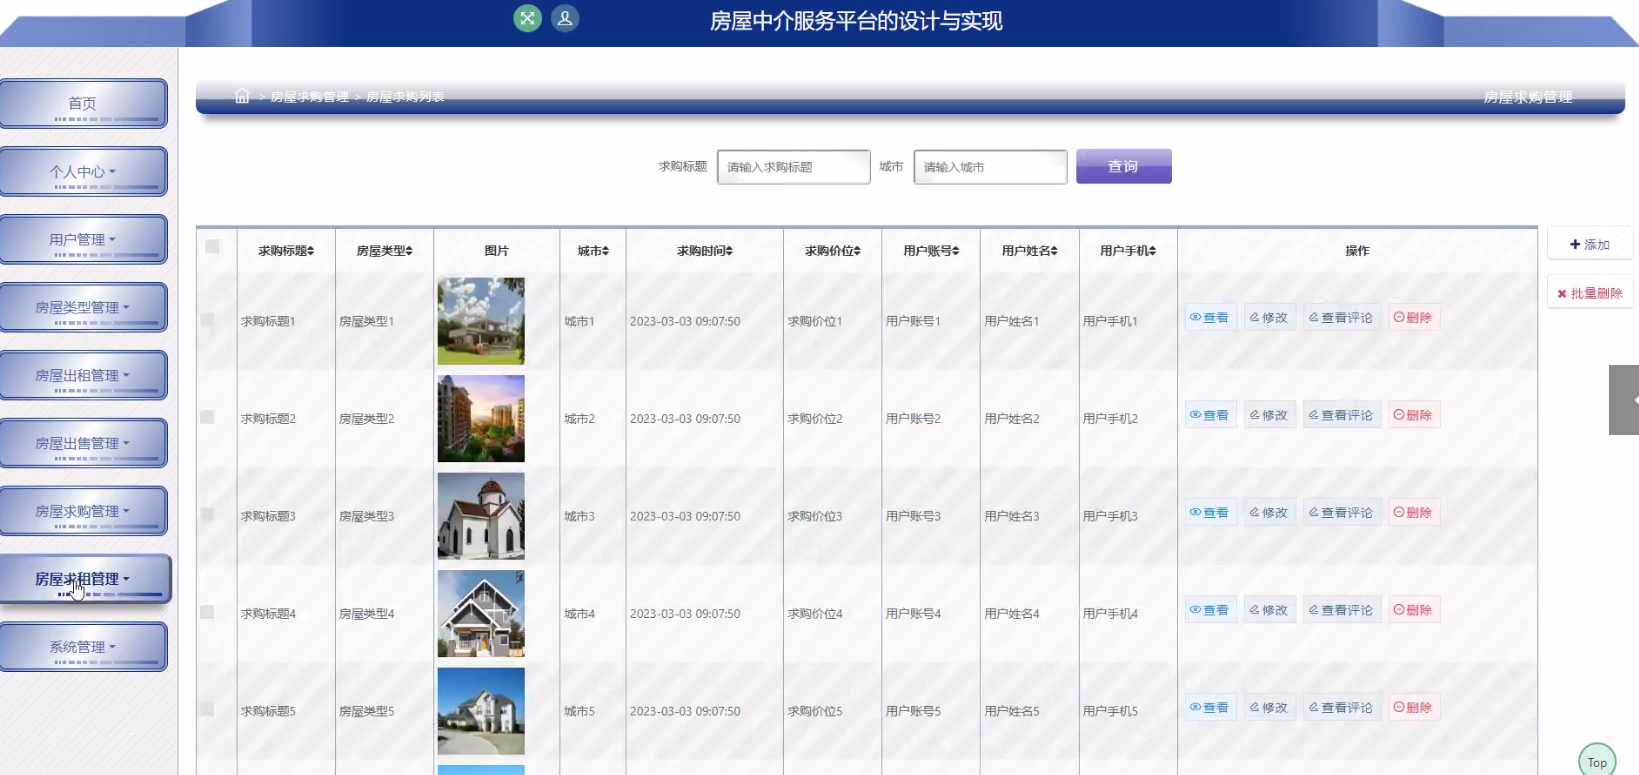
Task: Click 修改 for row 求购标题2
Action: tap(1269, 415)
